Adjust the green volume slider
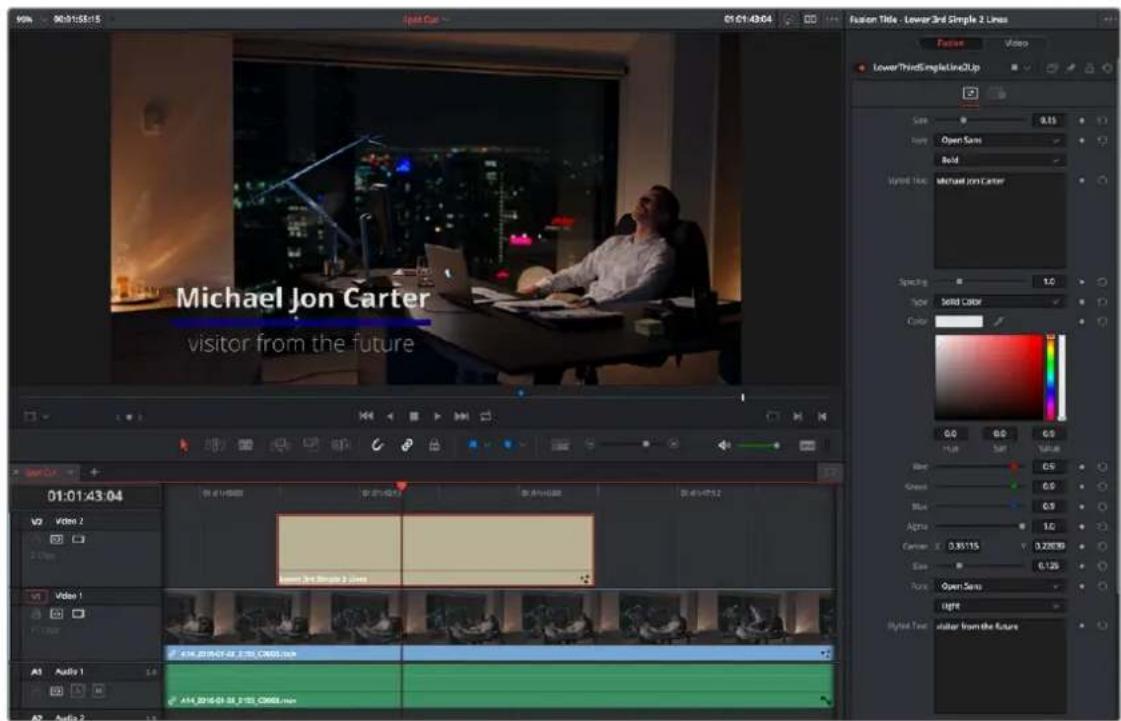This screenshot has width=1121, height=721. (x=758, y=445)
